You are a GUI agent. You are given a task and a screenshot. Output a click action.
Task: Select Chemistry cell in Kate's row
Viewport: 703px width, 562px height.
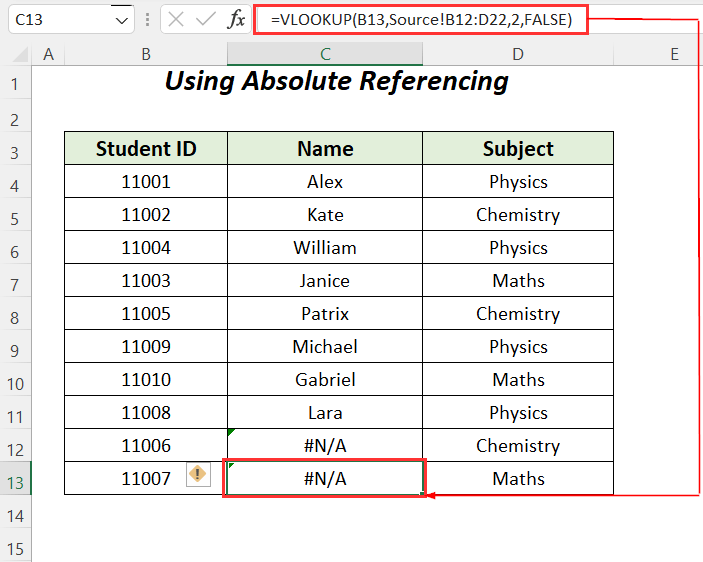(518, 215)
